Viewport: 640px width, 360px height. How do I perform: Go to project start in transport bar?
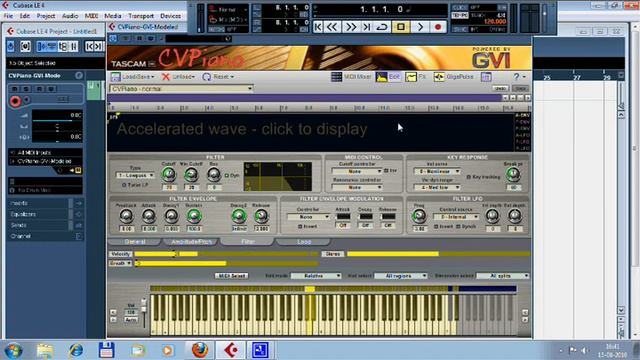pyautogui.click(x=318, y=27)
